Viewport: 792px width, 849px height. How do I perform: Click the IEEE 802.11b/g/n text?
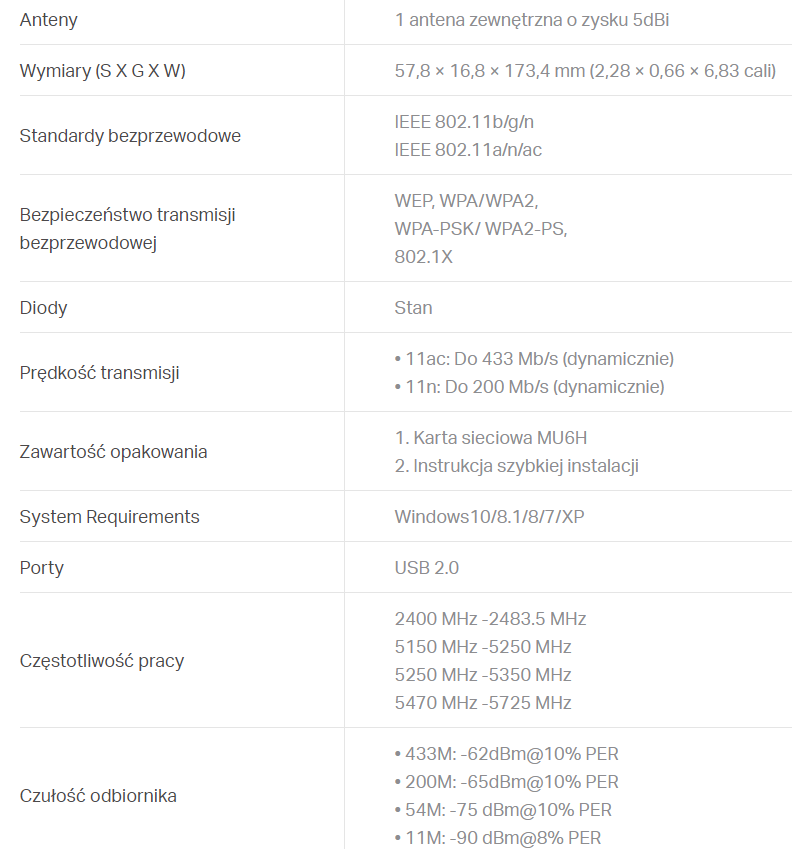(464, 122)
